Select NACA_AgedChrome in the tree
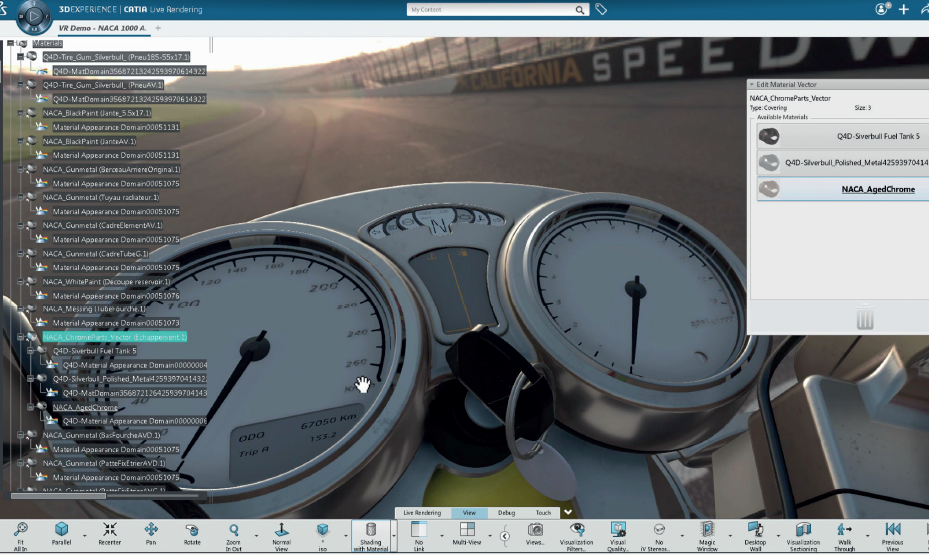The image size is (929, 556). click(85, 407)
